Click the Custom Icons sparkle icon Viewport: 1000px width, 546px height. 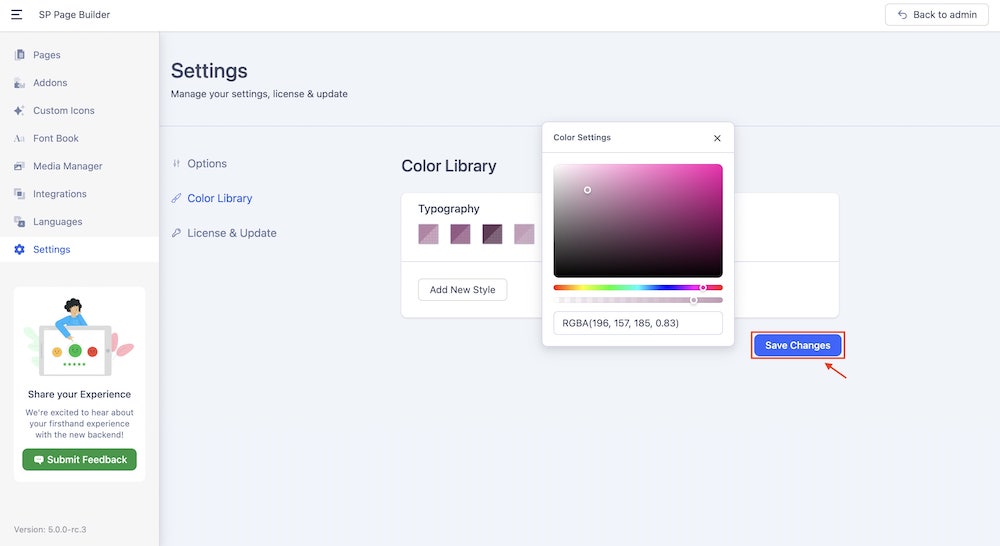(x=19, y=111)
